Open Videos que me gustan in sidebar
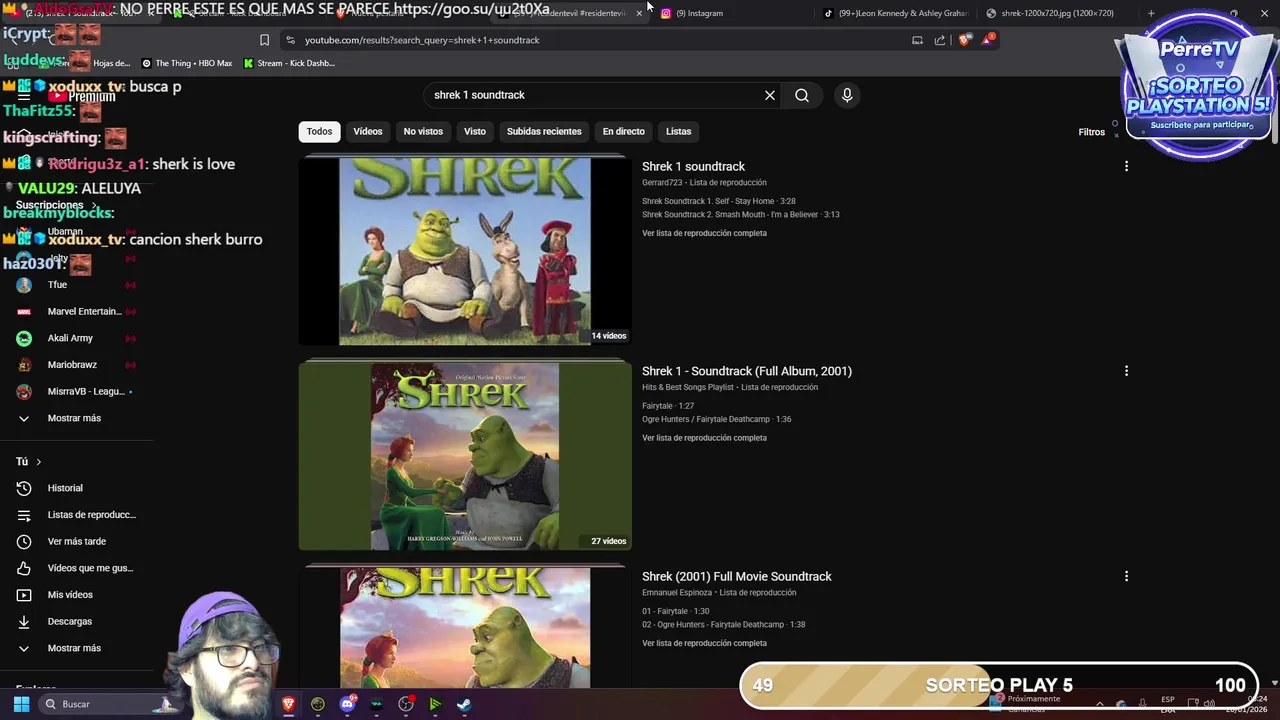Screen dimensions: 1280x720 click(76, 568)
